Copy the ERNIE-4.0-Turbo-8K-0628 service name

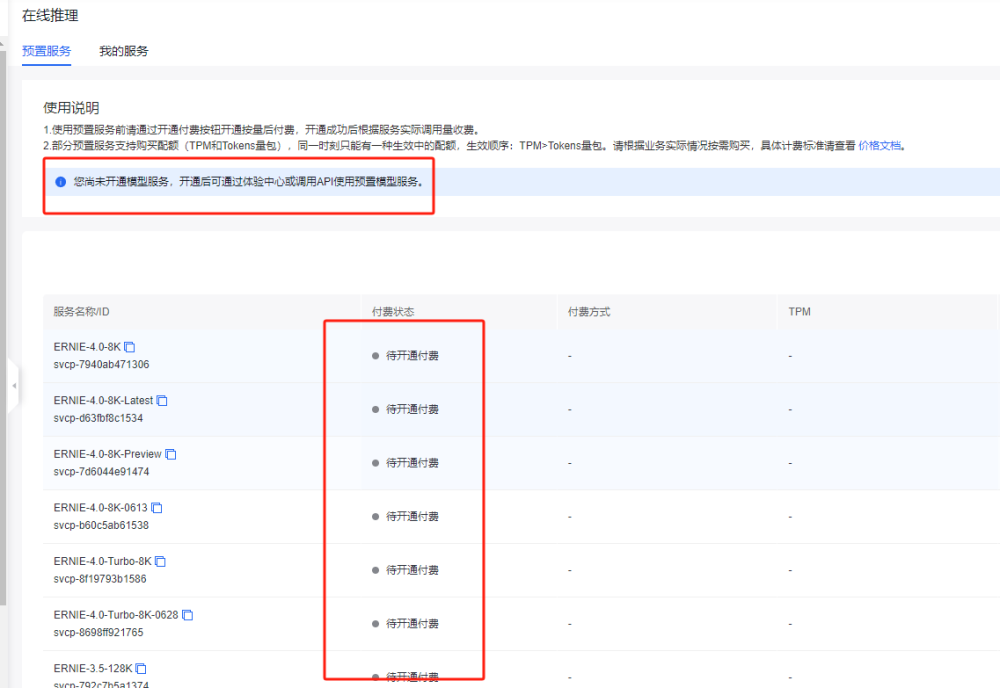click(188, 615)
